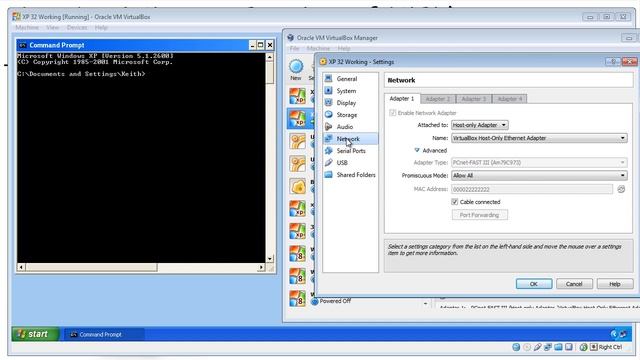Click the host key capture indicator icon
Image resolution: width=640 pixels, height=360 pixels.
coord(593,347)
